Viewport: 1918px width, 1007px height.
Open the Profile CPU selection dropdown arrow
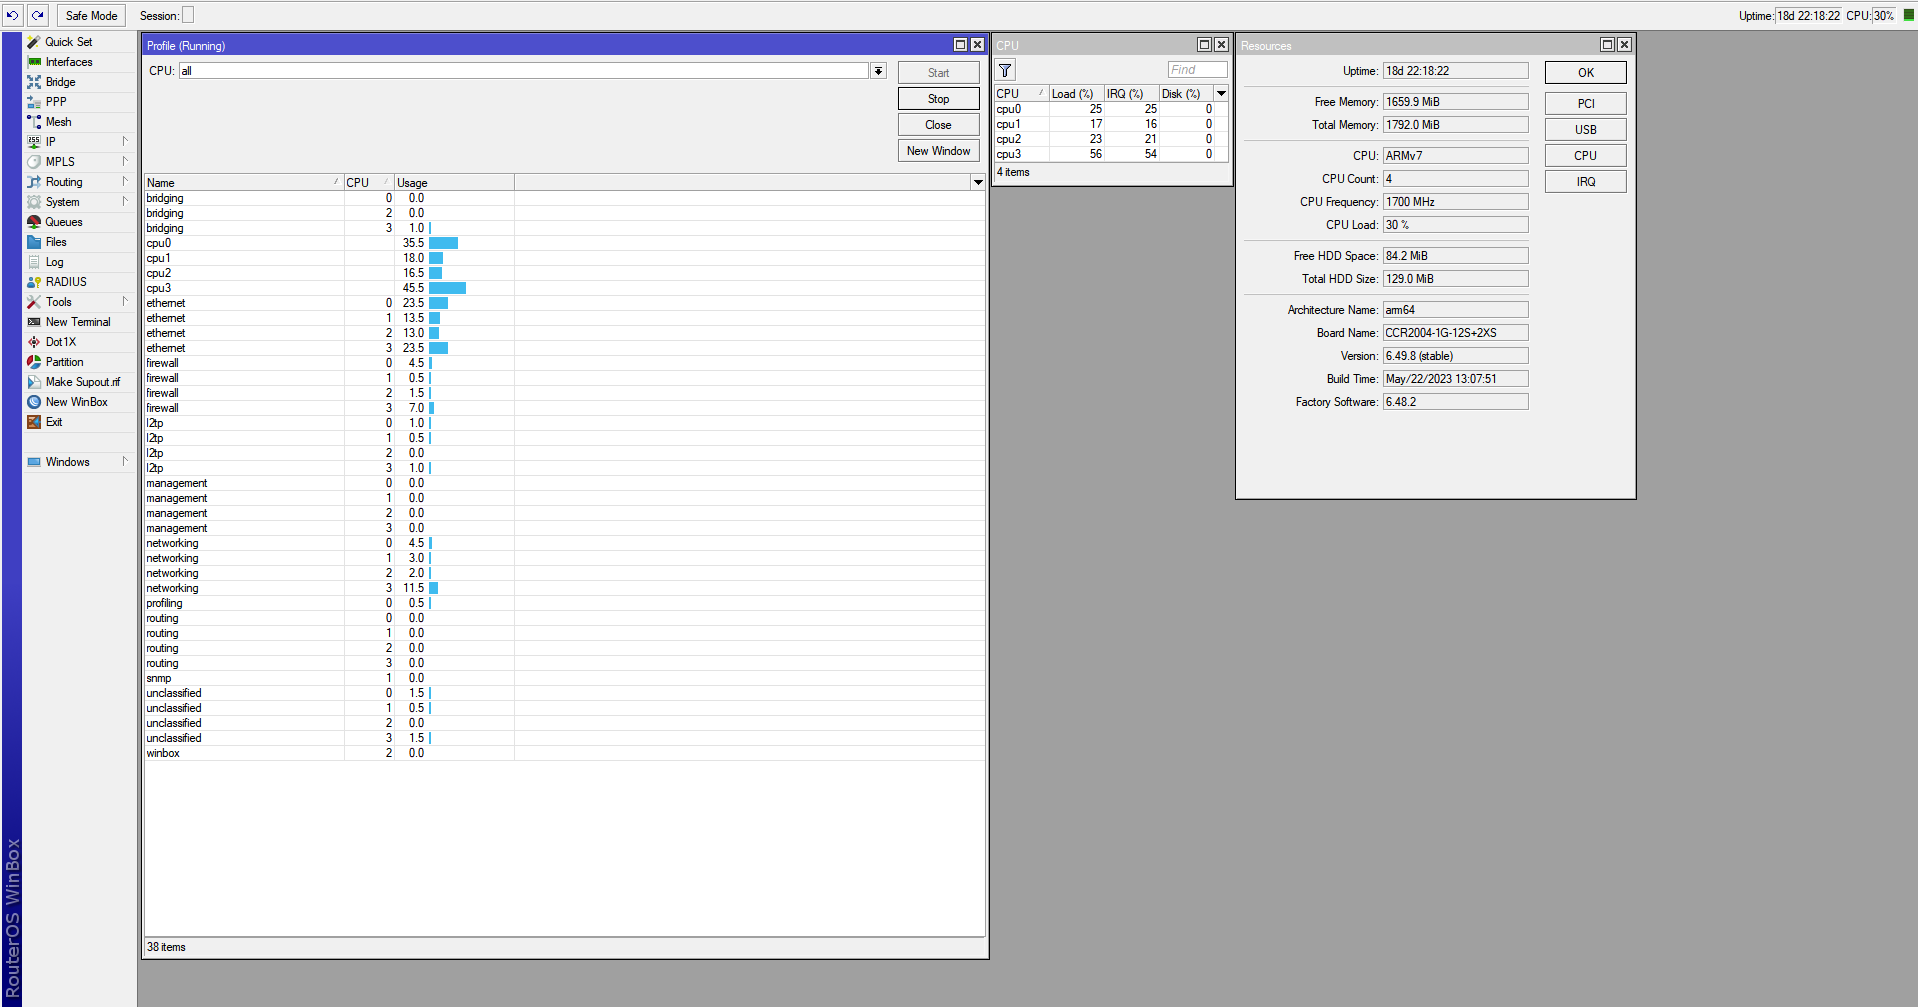878,71
